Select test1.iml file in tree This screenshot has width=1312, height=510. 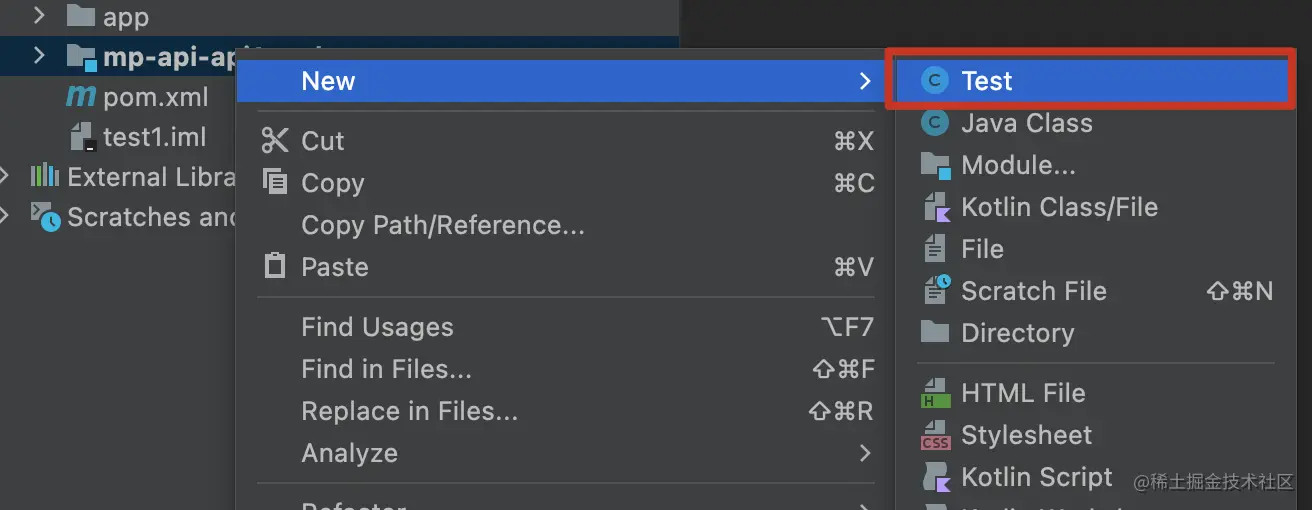pyautogui.click(x=154, y=136)
